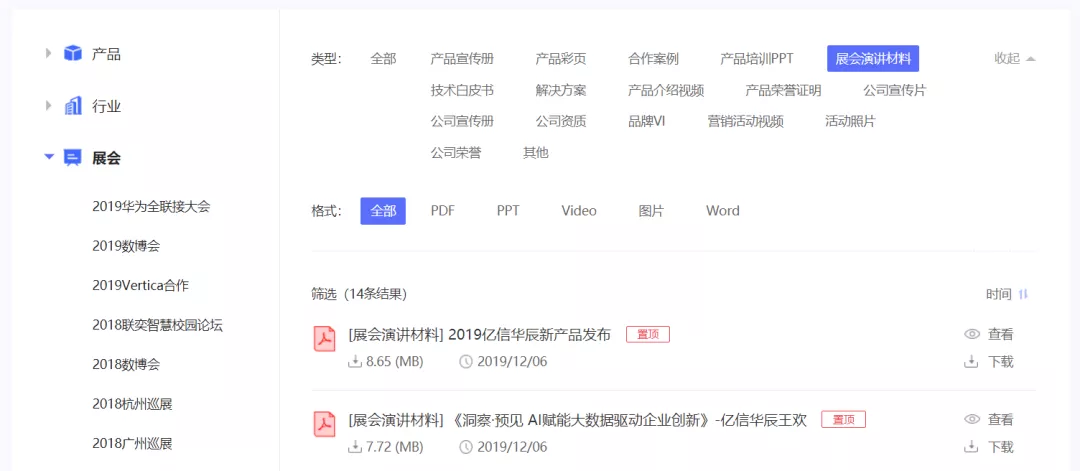The height and width of the screenshot is (471, 1080).
Task: Click PDF file icon of 洞察·预见 document
Action: coord(325,425)
